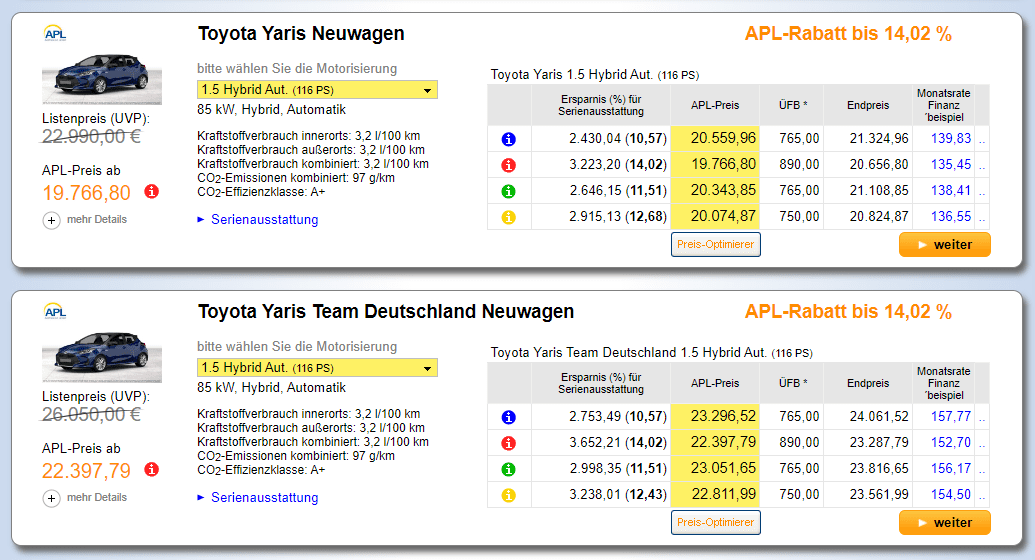
Task: Click APL-Preis cell 19.766,80 in table
Action: (716, 164)
